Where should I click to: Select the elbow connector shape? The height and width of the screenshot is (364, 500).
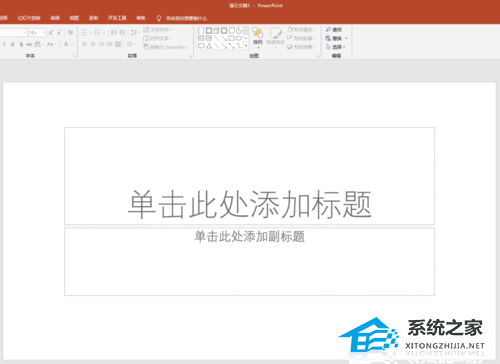point(240,46)
